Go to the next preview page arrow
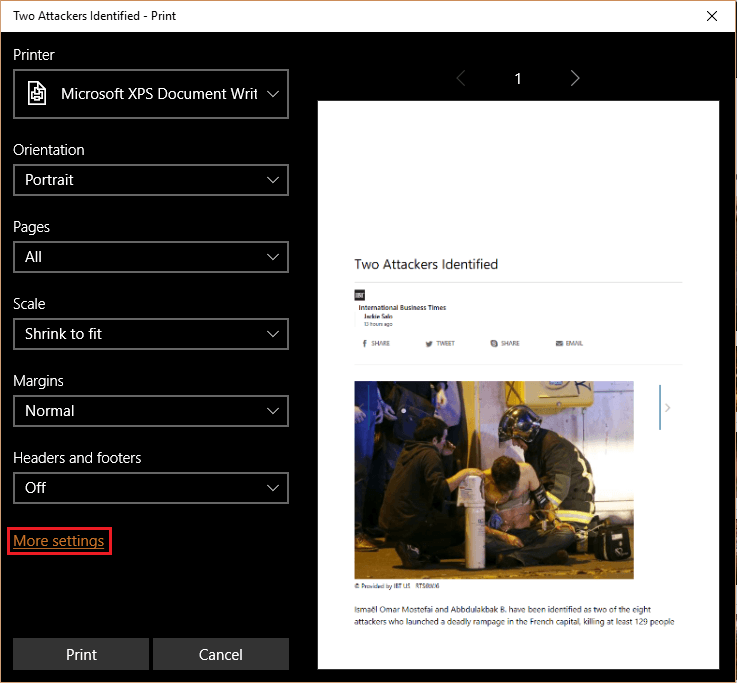Screen dimensions: 737x685 point(574,78)
